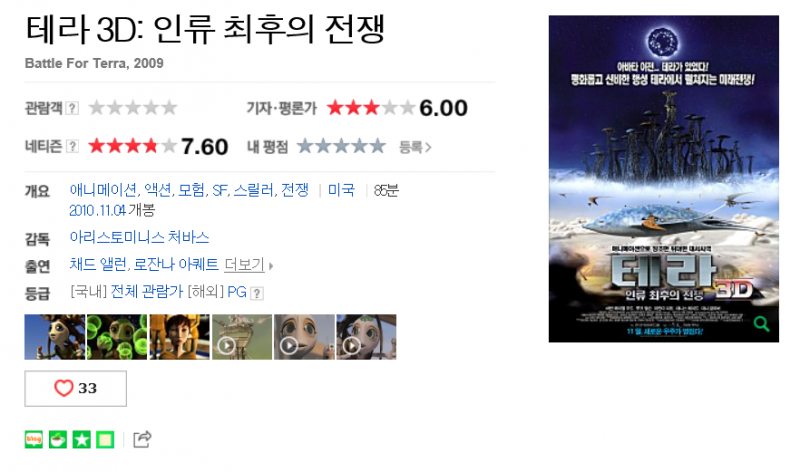This screenshot has width=800, height=472.
Task: Open the first still image thumbnail
Action: 55,337
